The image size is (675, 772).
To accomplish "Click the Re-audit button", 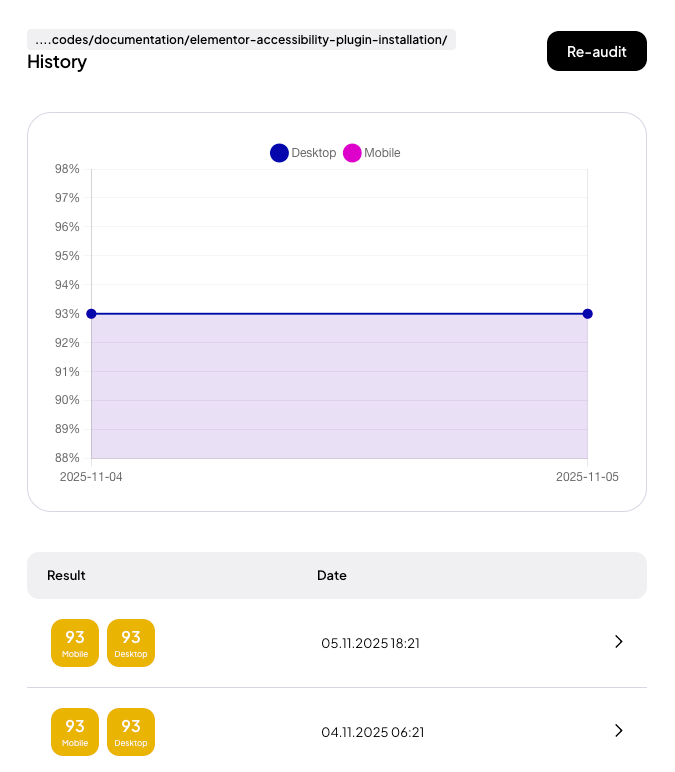I will click(x=597, y=51).
